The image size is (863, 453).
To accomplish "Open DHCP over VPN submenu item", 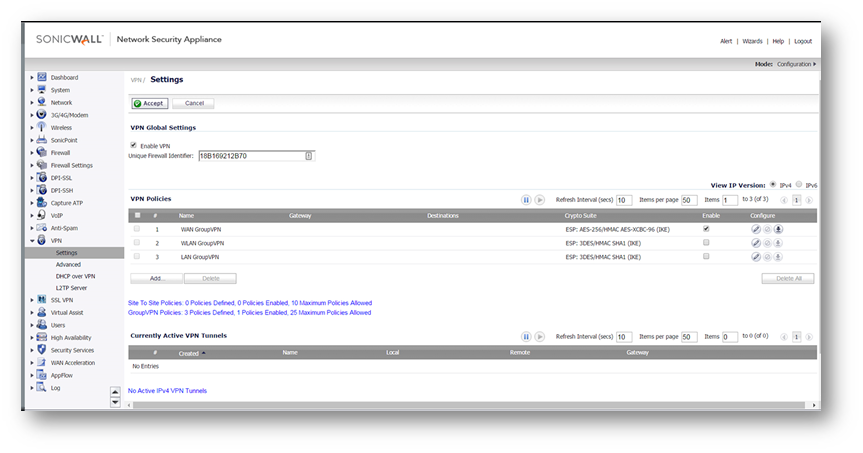I will (75, 276).
